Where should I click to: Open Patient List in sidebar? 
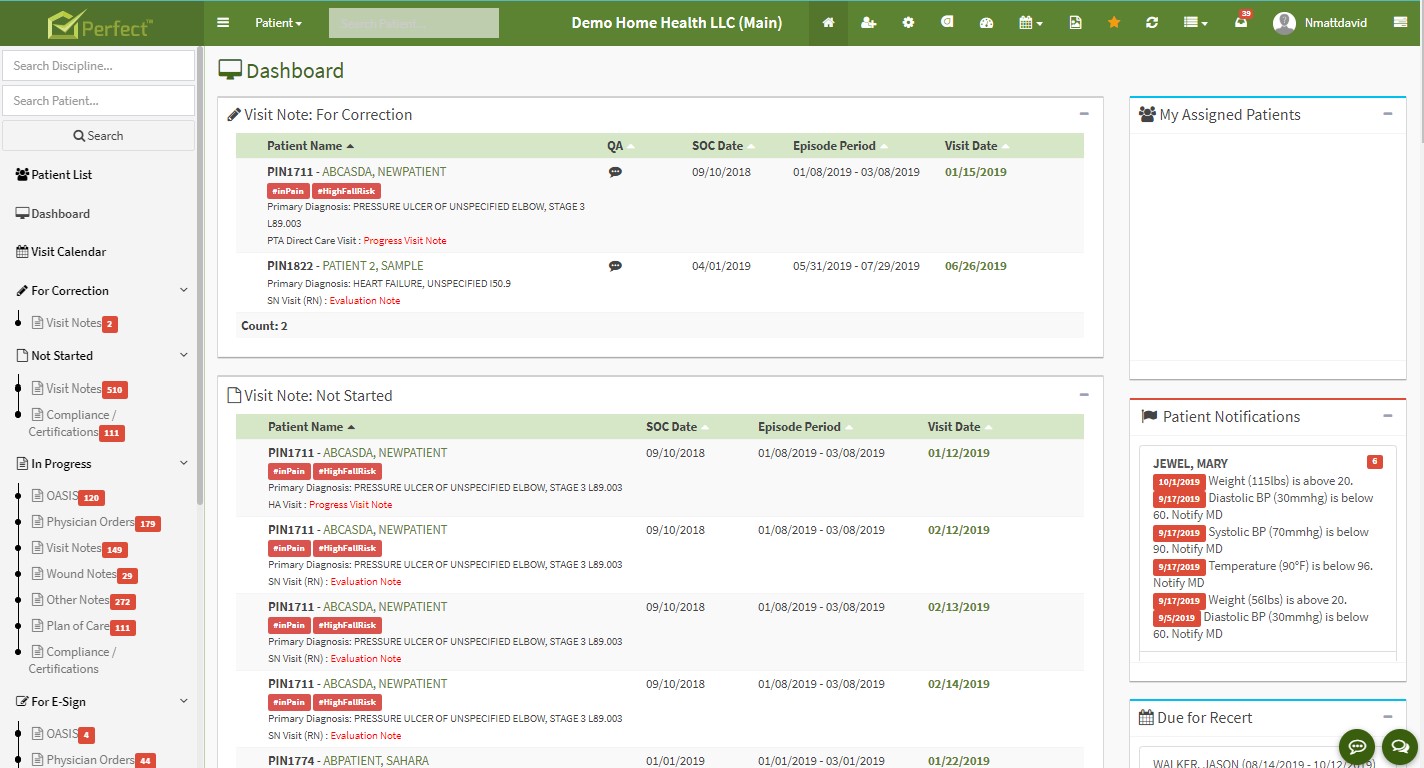click(x=54, y=175)
